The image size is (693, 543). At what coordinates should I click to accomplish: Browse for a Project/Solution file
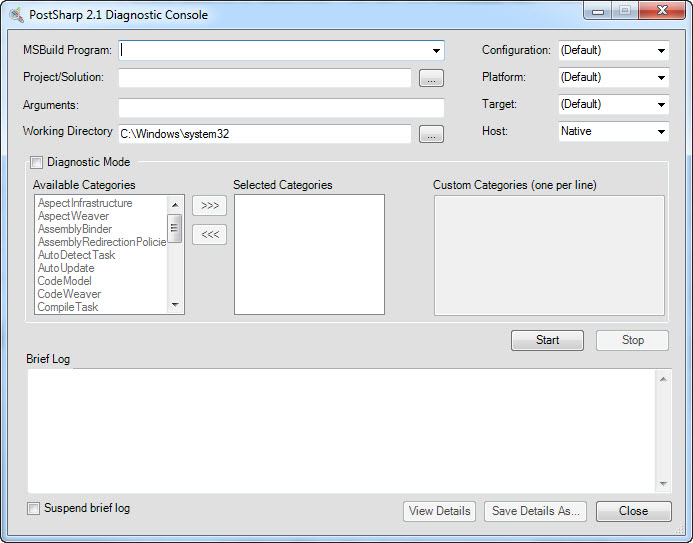(431, 78)
